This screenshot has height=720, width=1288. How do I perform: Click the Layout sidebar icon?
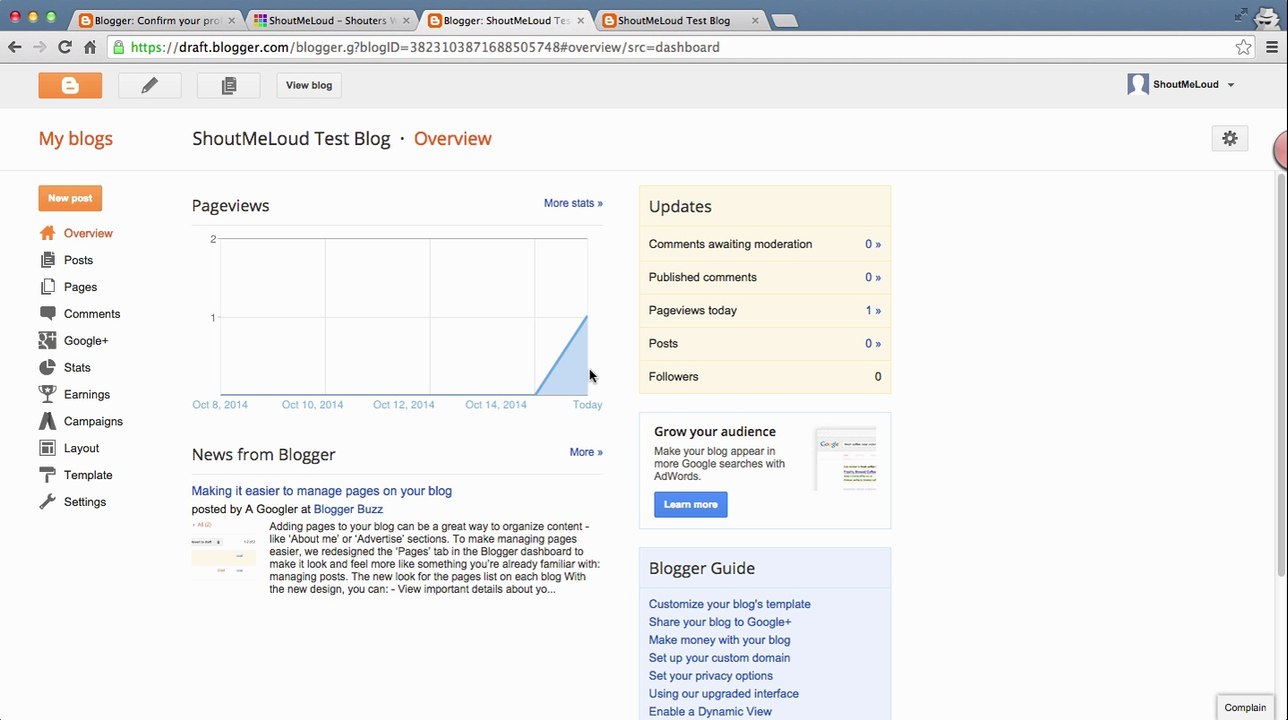47,449
